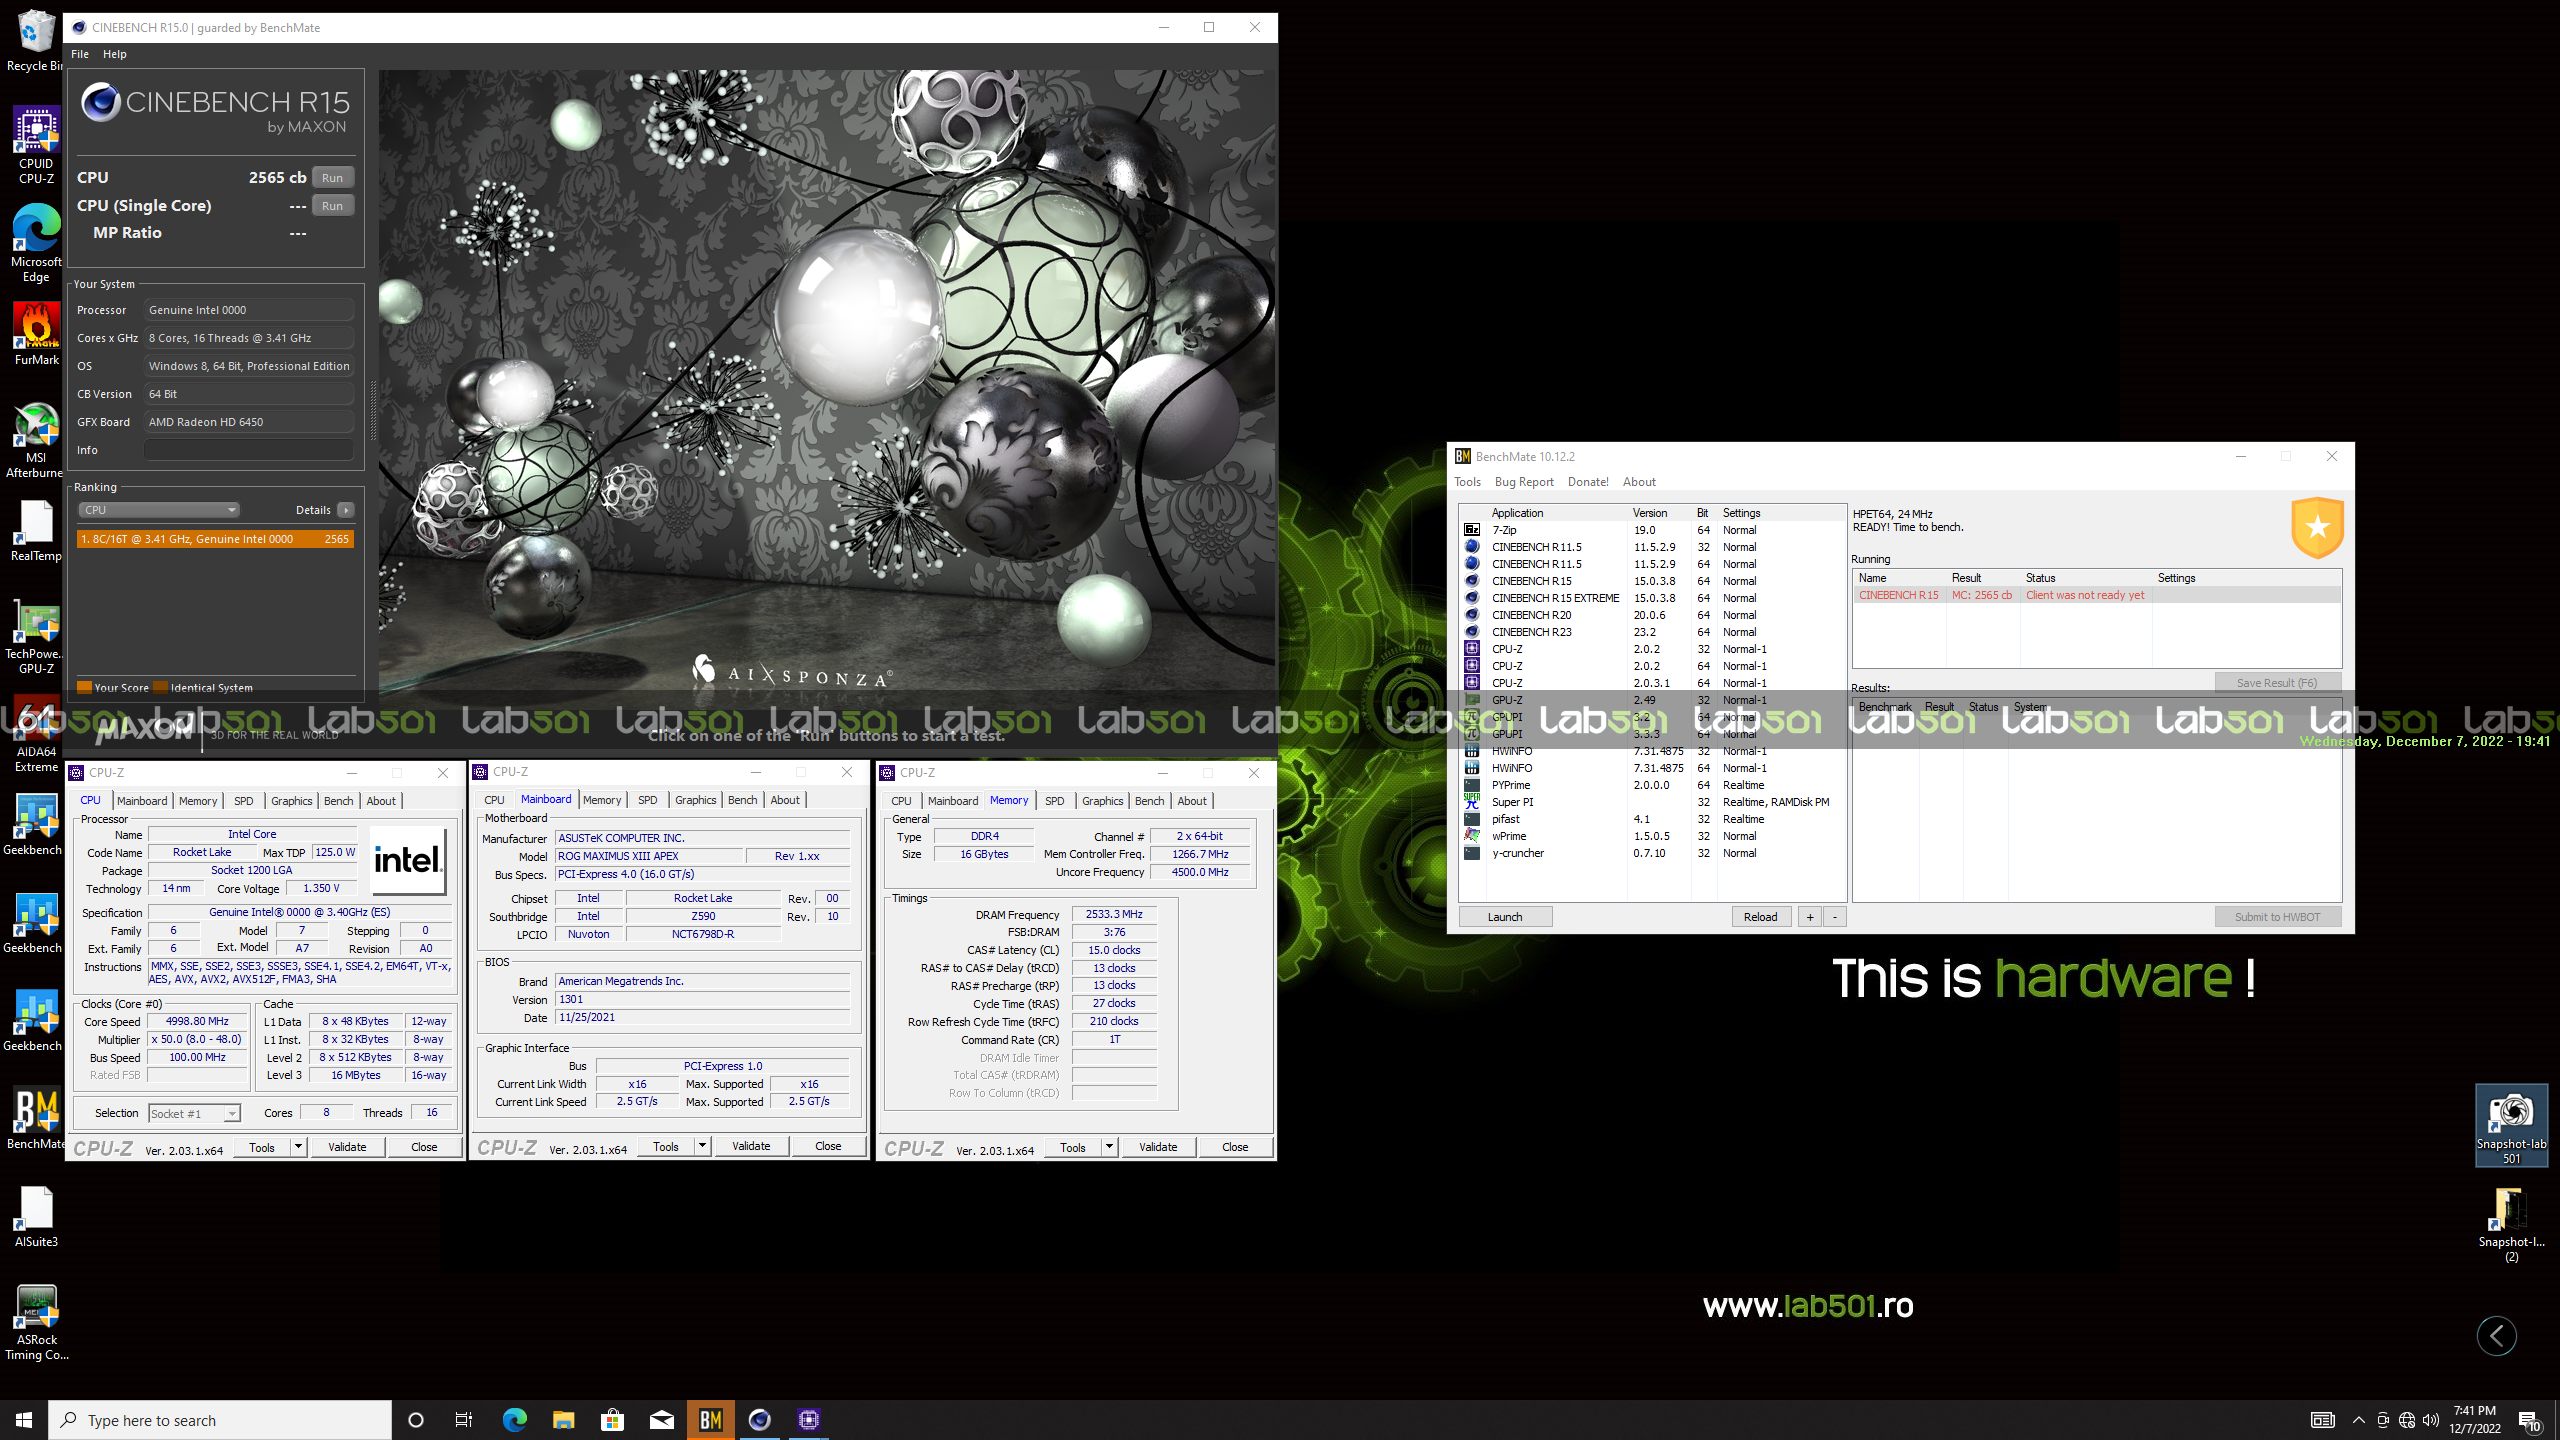Run the CPU (Single Core) test

point(332,206)
